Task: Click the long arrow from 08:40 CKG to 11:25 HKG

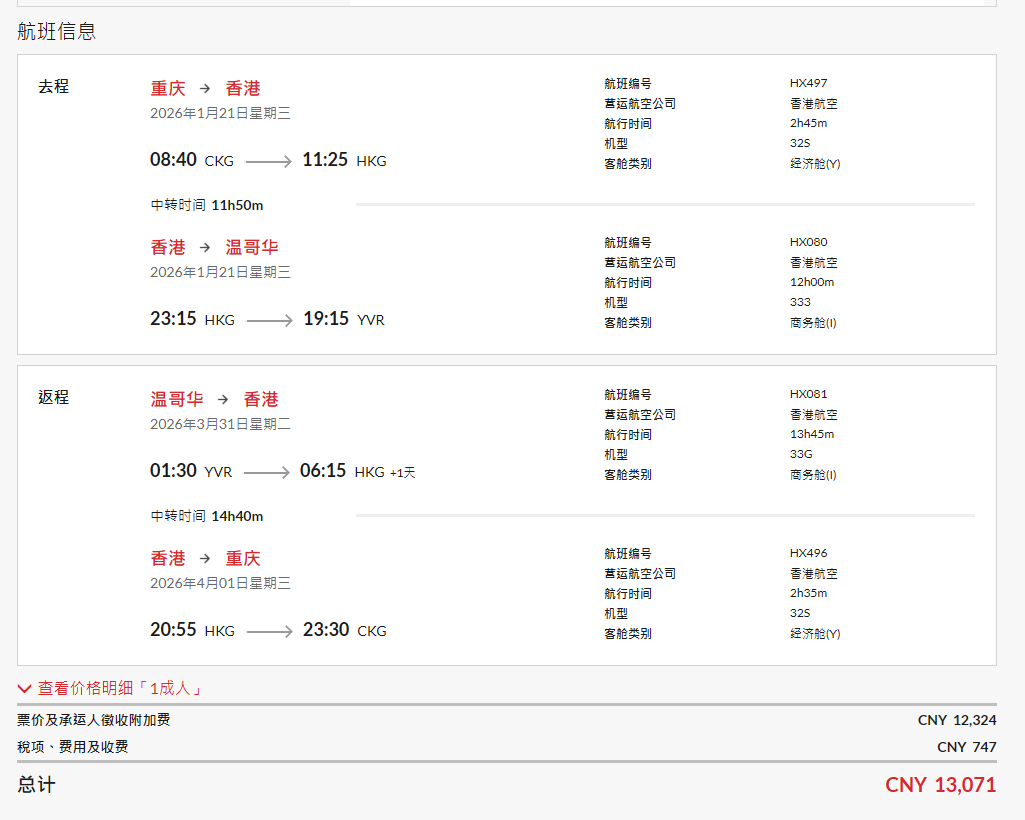Action: coord(268,161)
